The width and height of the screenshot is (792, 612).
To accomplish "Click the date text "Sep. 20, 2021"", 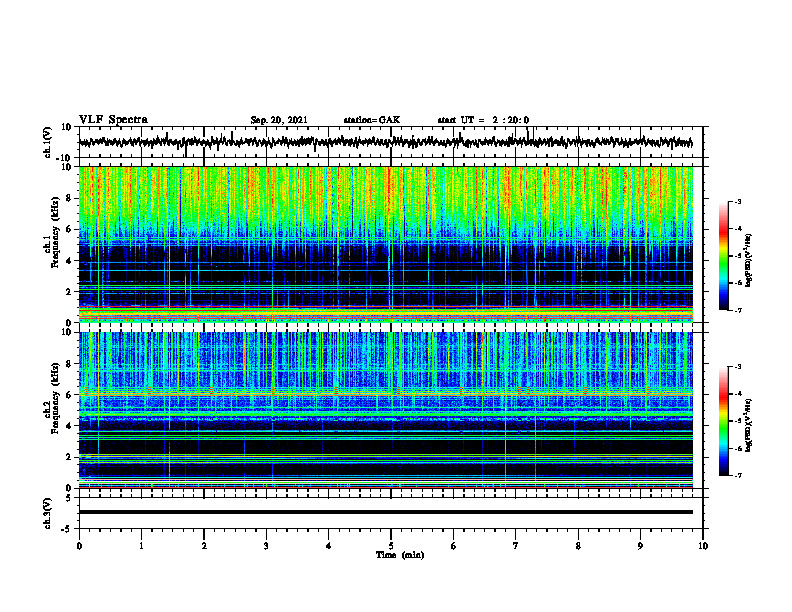I will click(x=279, y=120).
